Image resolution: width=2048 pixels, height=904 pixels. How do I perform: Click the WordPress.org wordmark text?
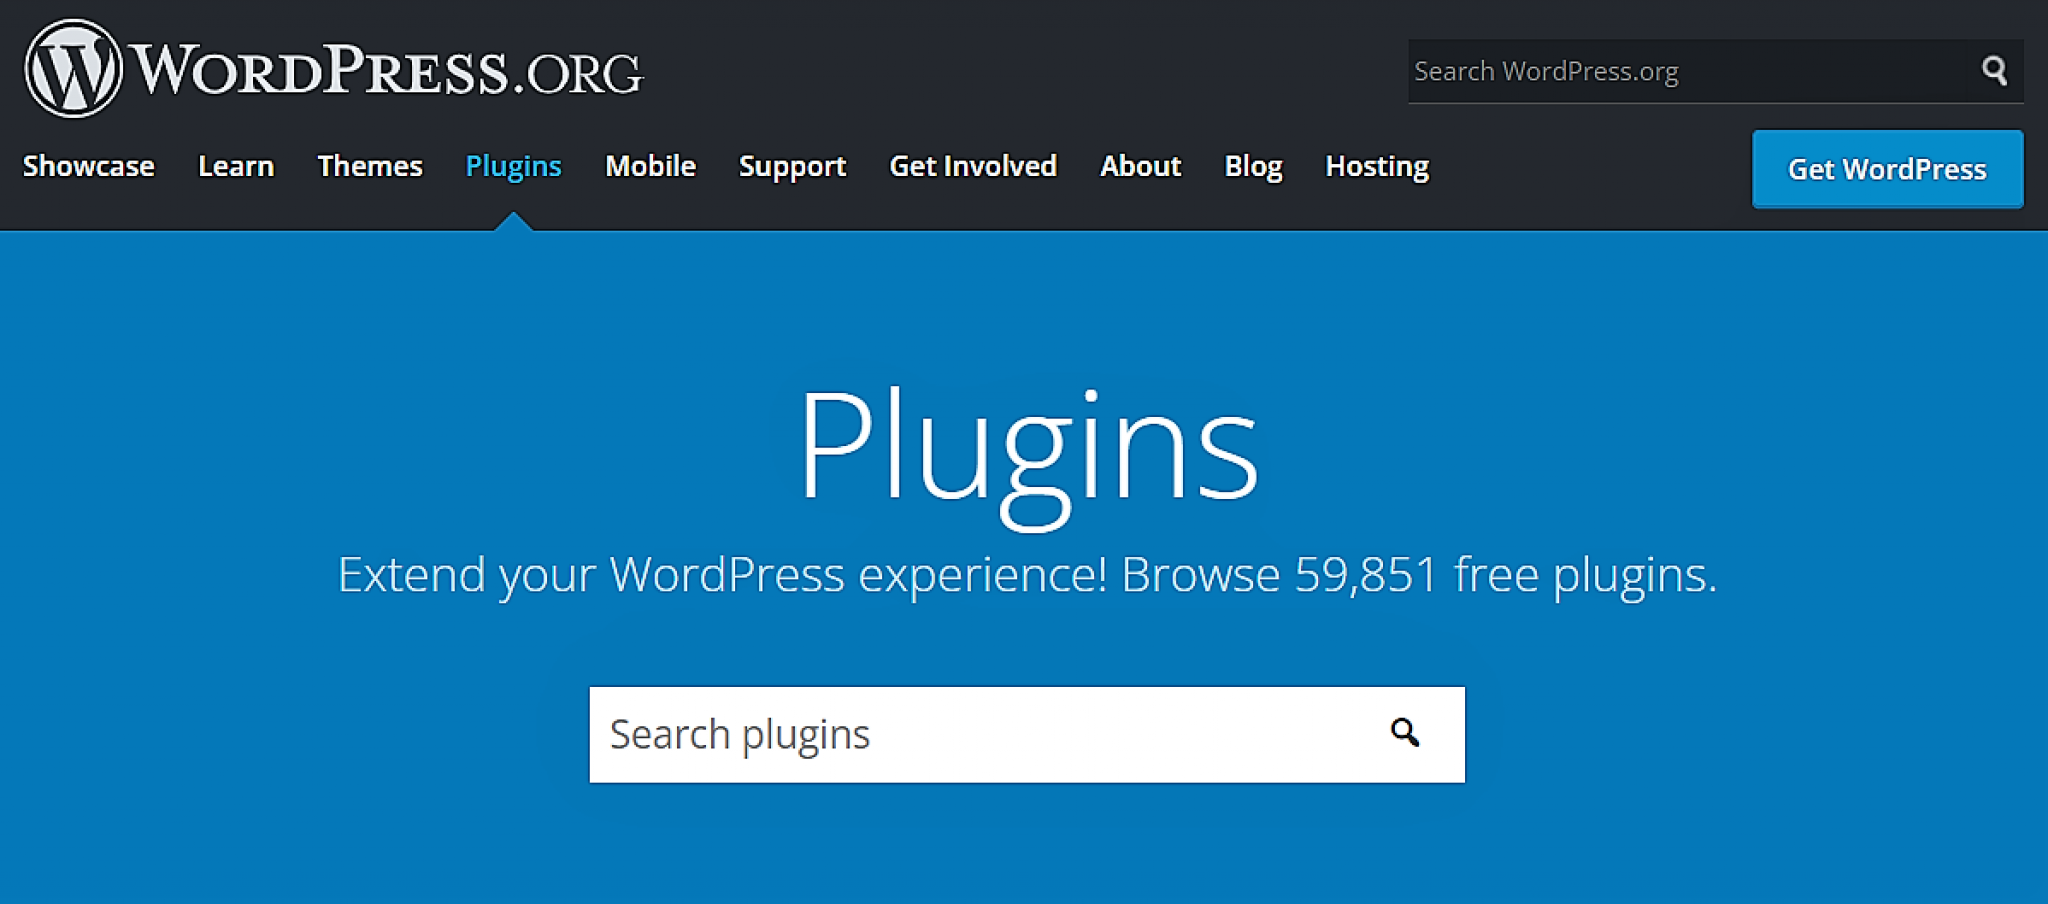387,71
